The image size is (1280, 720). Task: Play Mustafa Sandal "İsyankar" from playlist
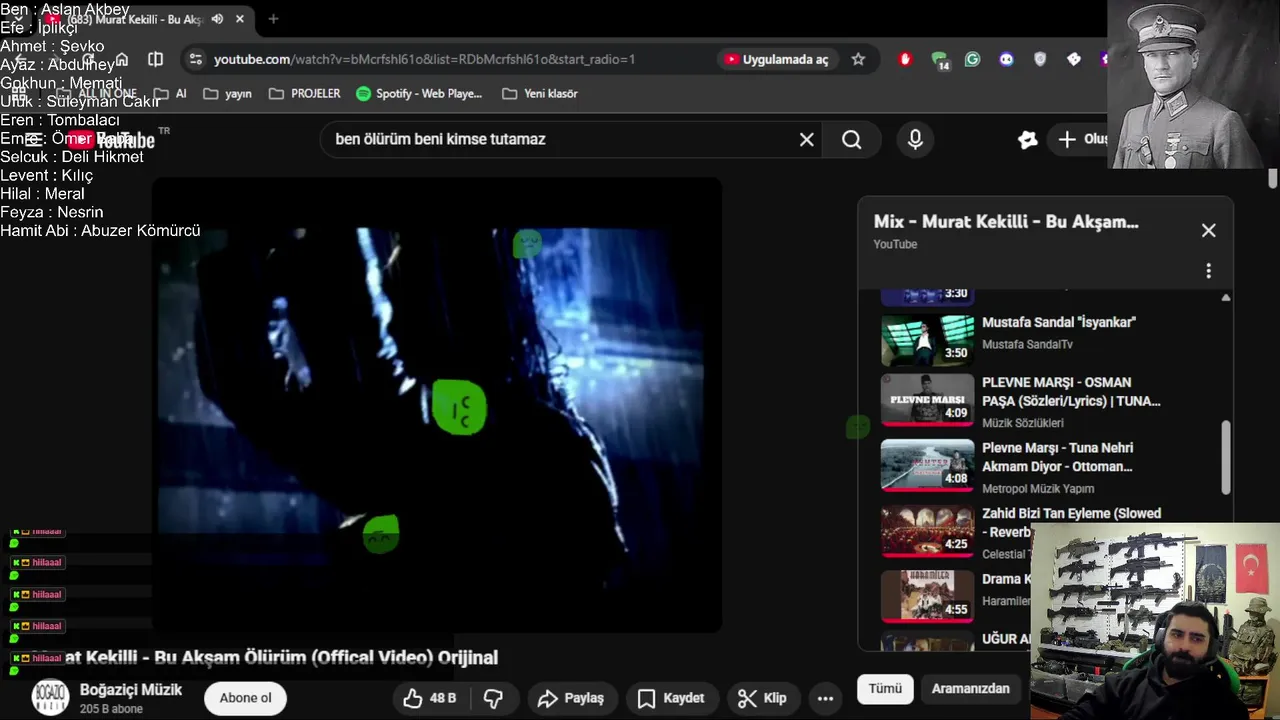click(1058, 322)
